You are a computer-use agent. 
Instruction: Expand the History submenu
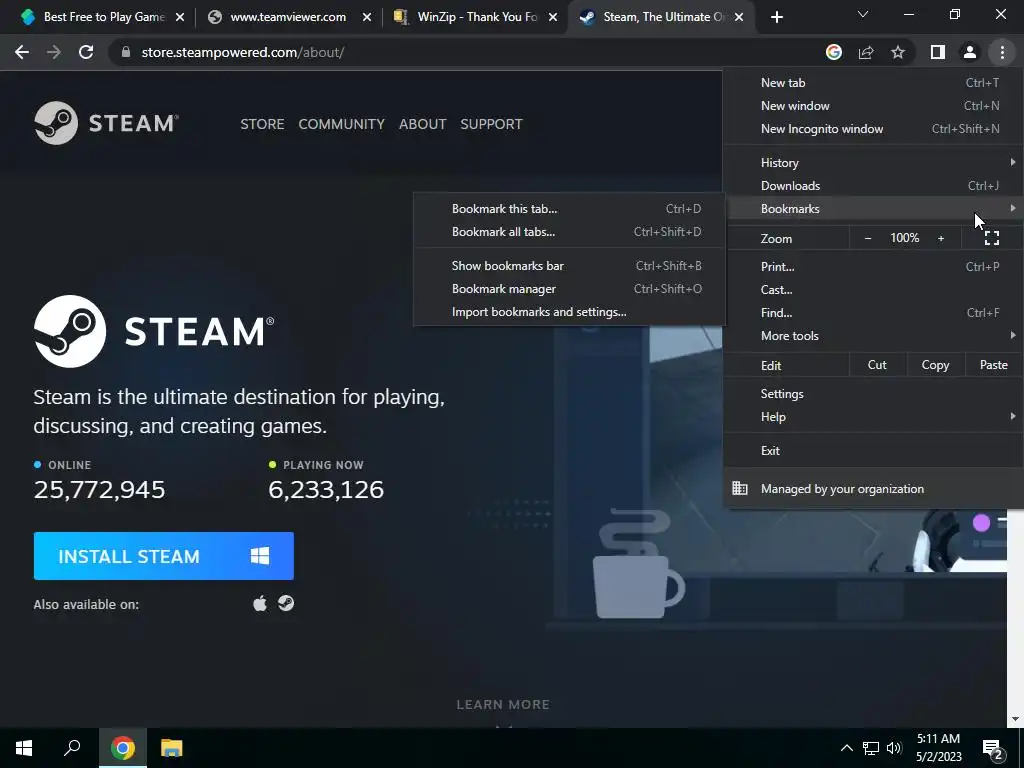pos(872,163)
